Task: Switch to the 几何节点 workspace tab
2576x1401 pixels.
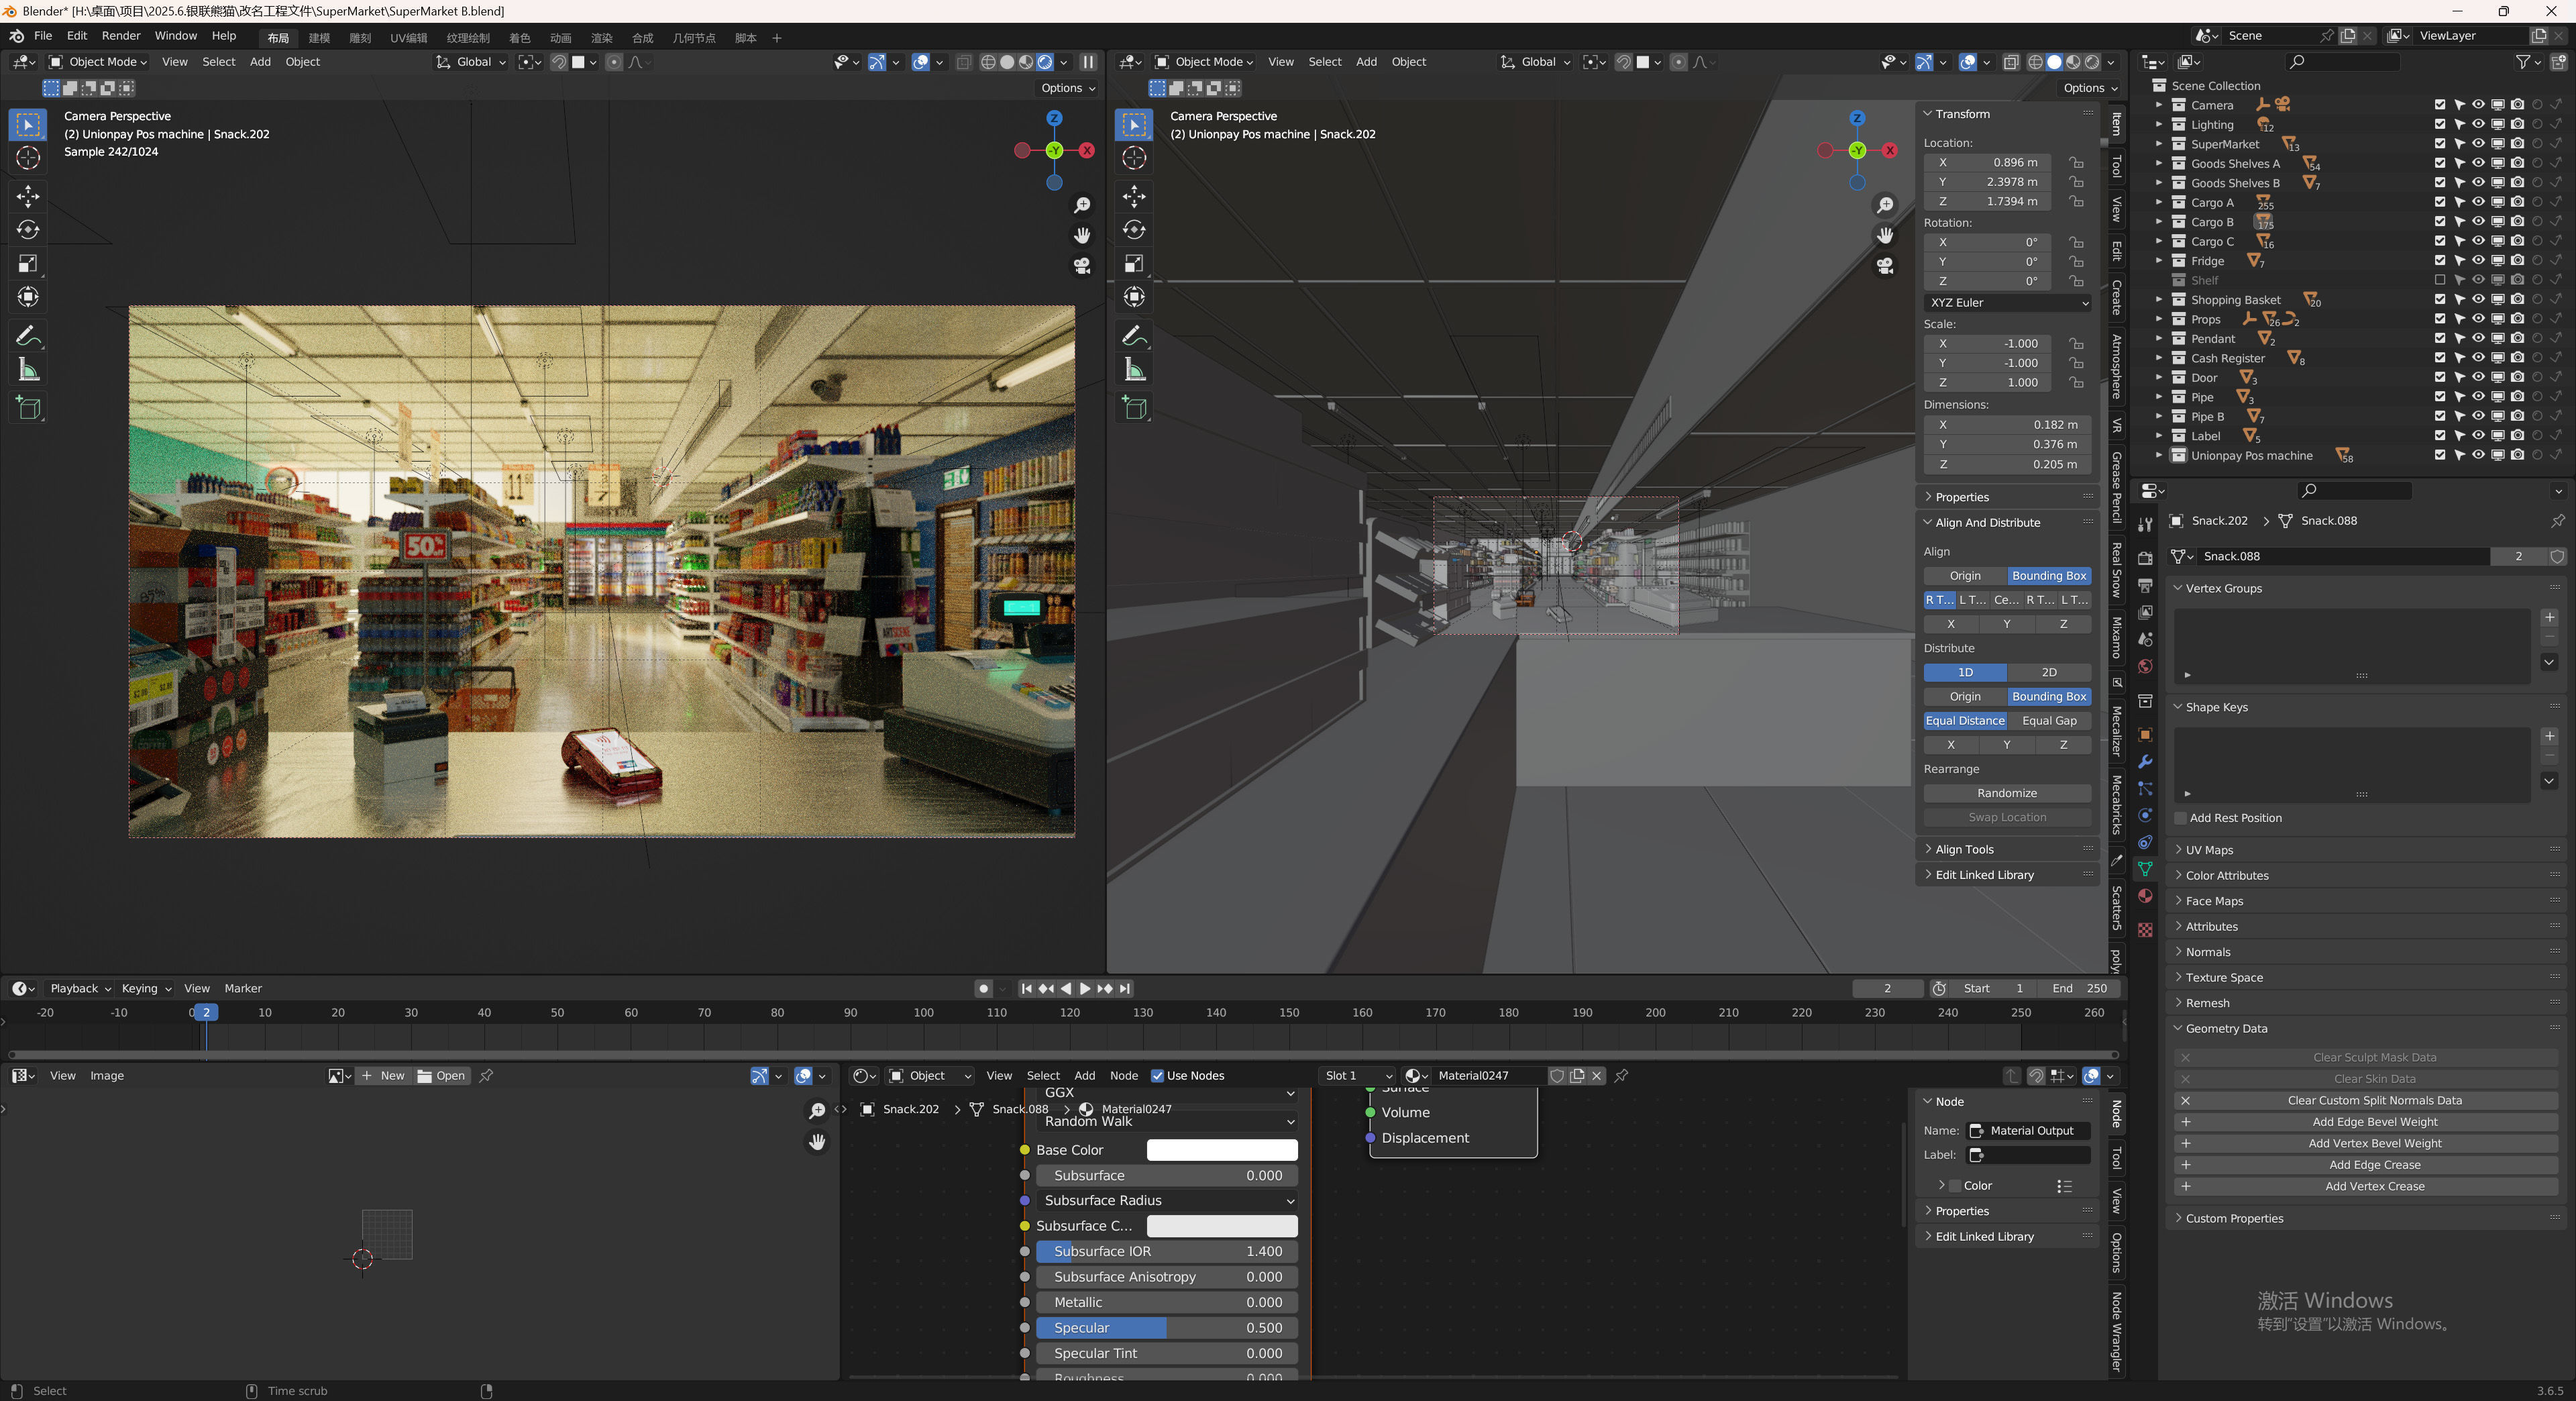Action: tap(694, 38)
